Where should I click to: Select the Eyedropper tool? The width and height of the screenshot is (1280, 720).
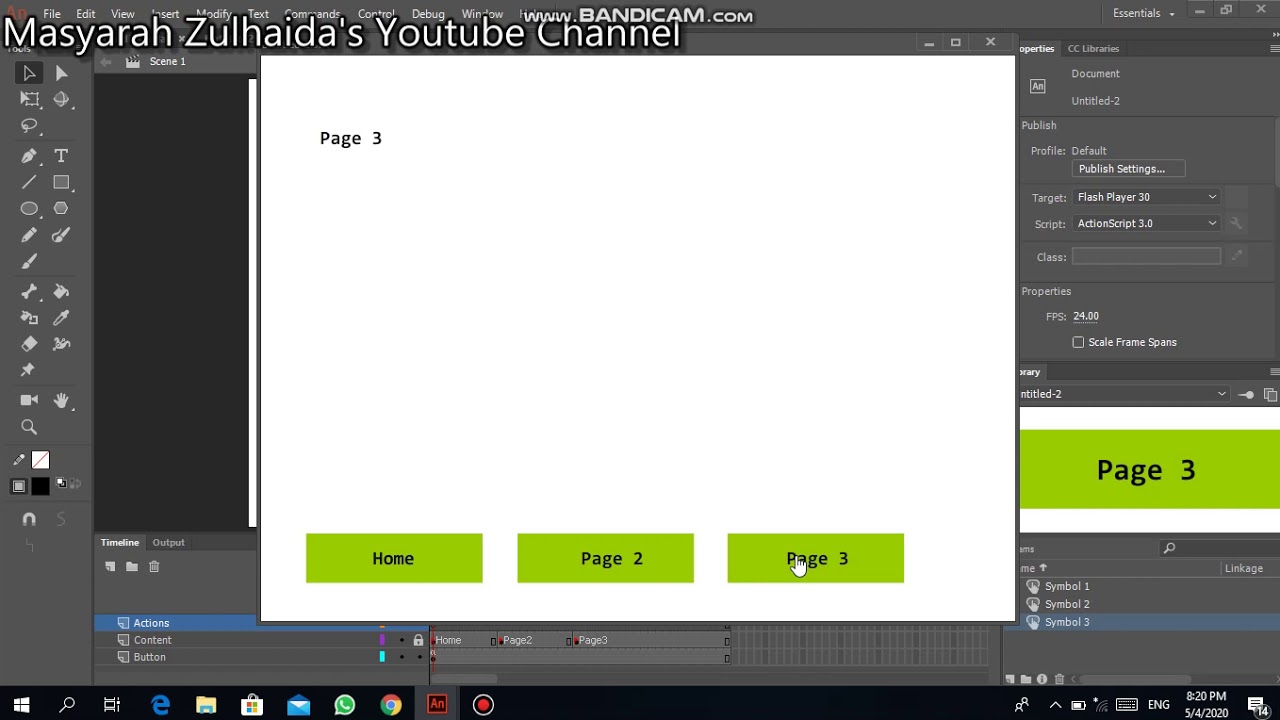(x=61, y=318)
